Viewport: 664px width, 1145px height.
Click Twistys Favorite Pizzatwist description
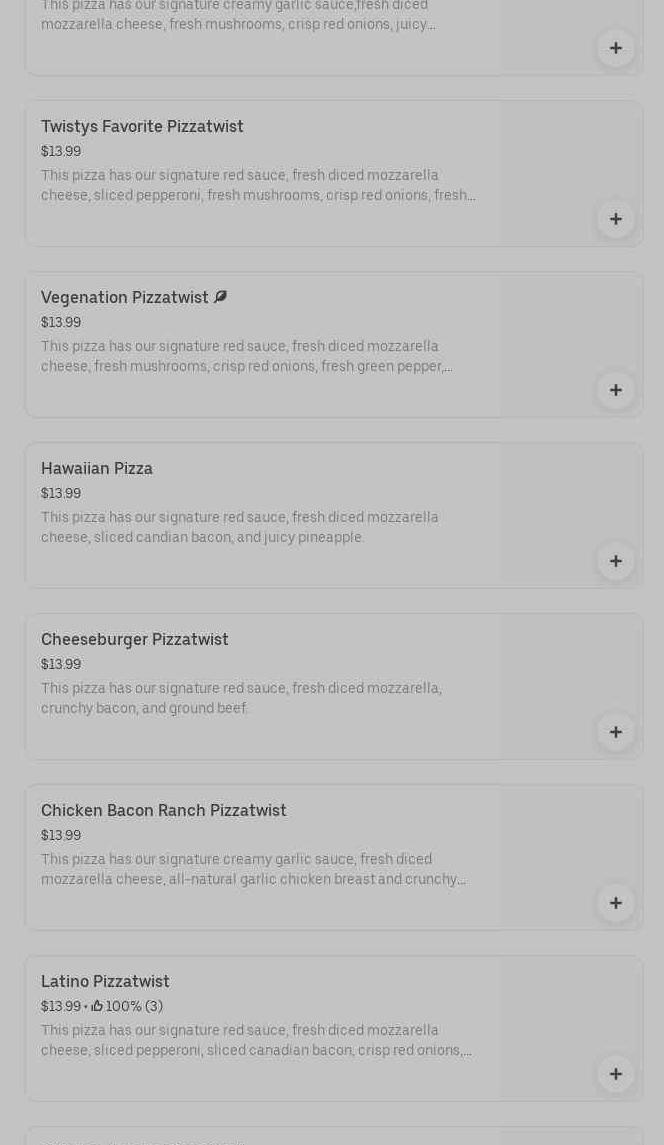[258, 185]
